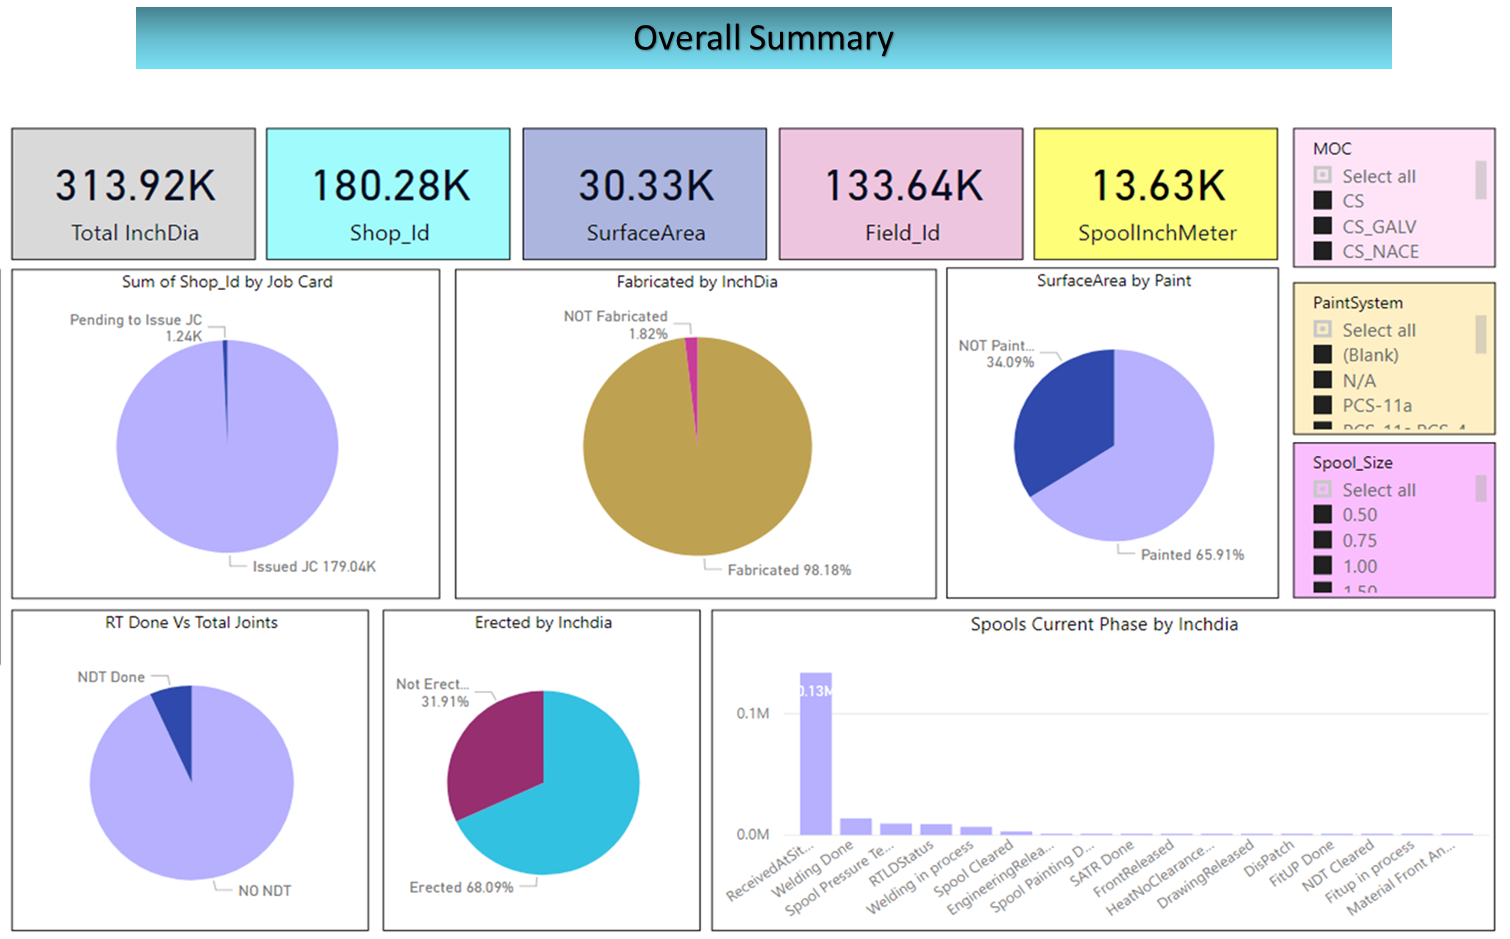Click the 180.28K Shop_Id card
This screenshot has height=939, width=1510.
point(389,194)
